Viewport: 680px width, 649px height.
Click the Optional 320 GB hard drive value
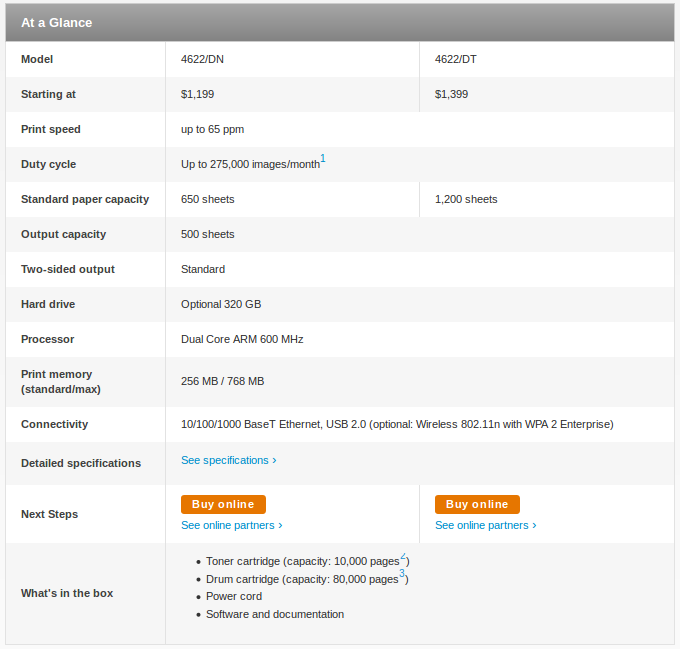[x=221, y=304]
